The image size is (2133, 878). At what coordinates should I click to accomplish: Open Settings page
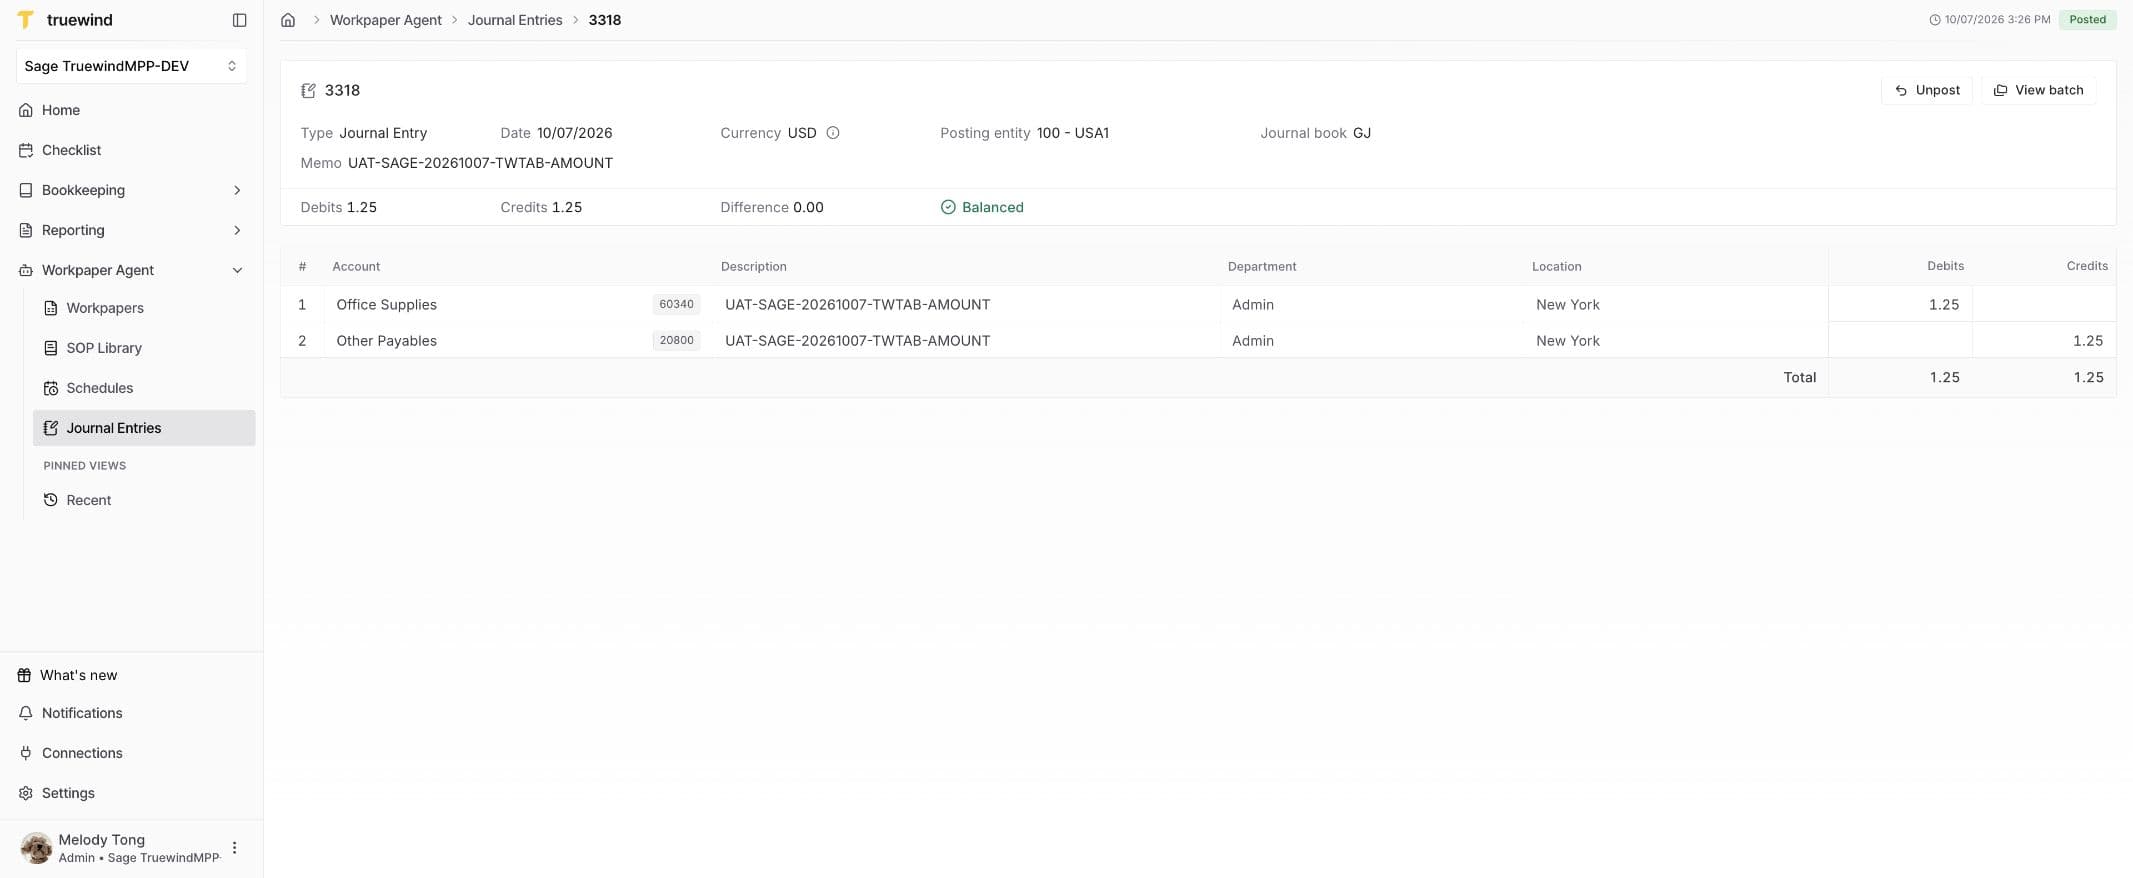tap(68, 793)
